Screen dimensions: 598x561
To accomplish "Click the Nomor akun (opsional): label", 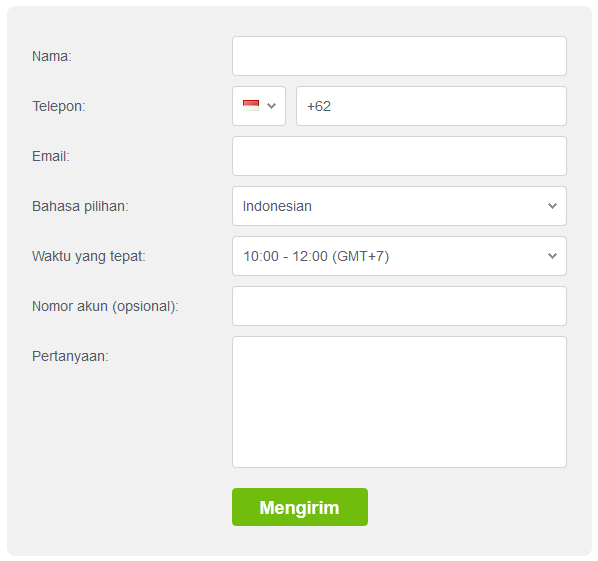I will [x=105, y=306].
